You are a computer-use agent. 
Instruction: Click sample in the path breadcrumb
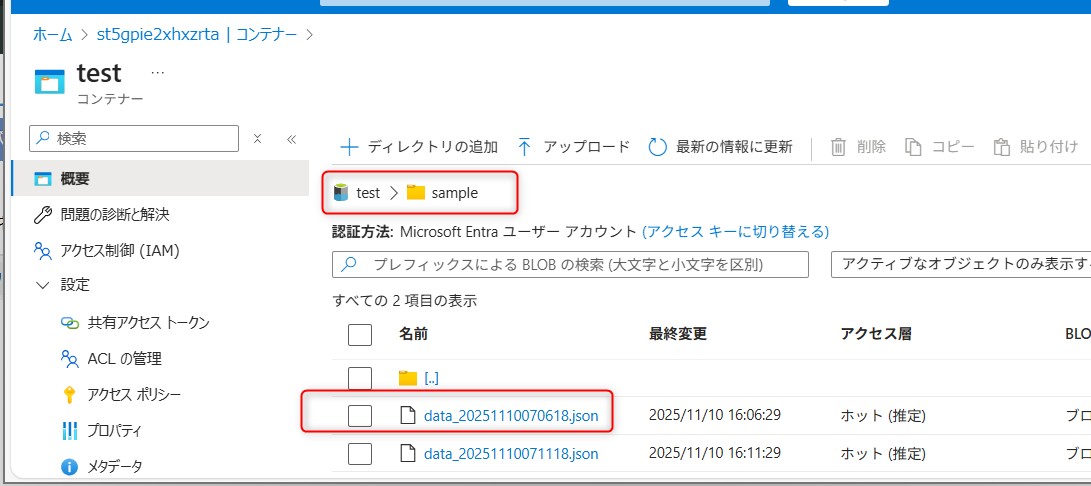click(455, 193)
